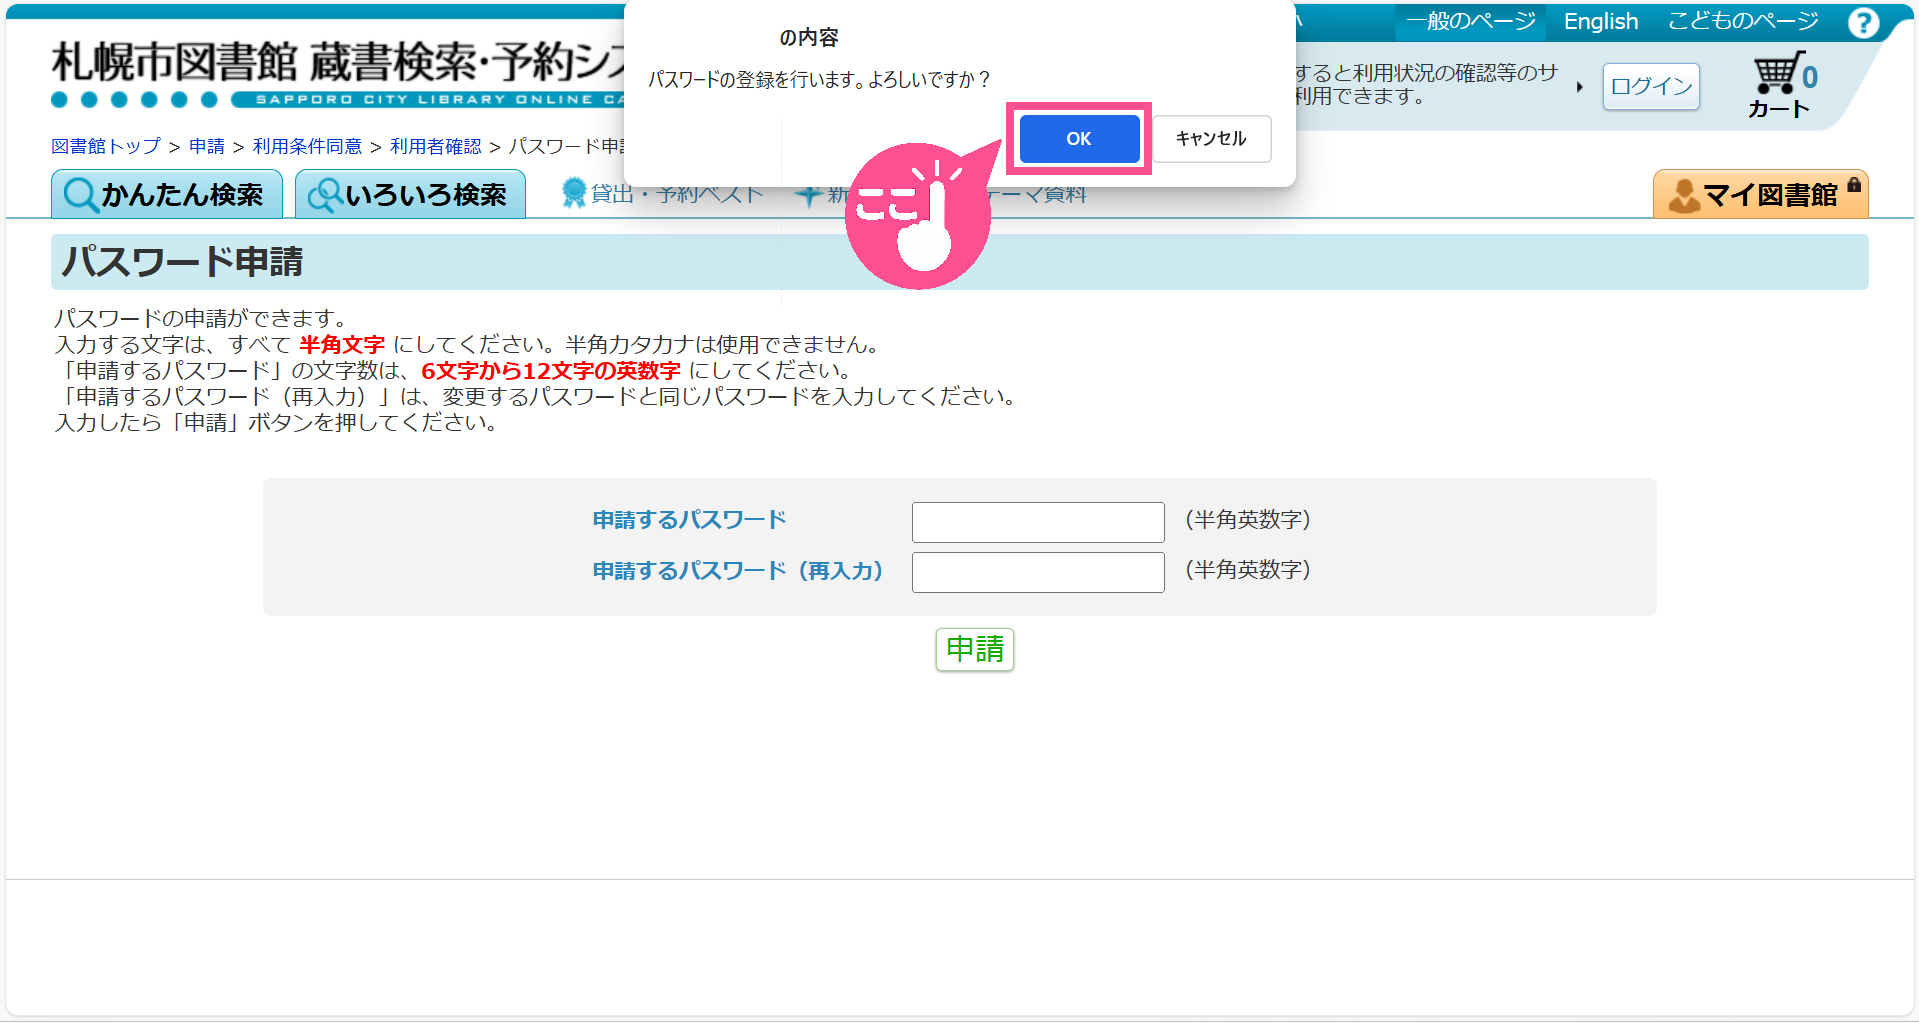Click the magnifier icon on かんたん検索
Viewport: 1919px width, 1024px height.
tap(80, 195)
